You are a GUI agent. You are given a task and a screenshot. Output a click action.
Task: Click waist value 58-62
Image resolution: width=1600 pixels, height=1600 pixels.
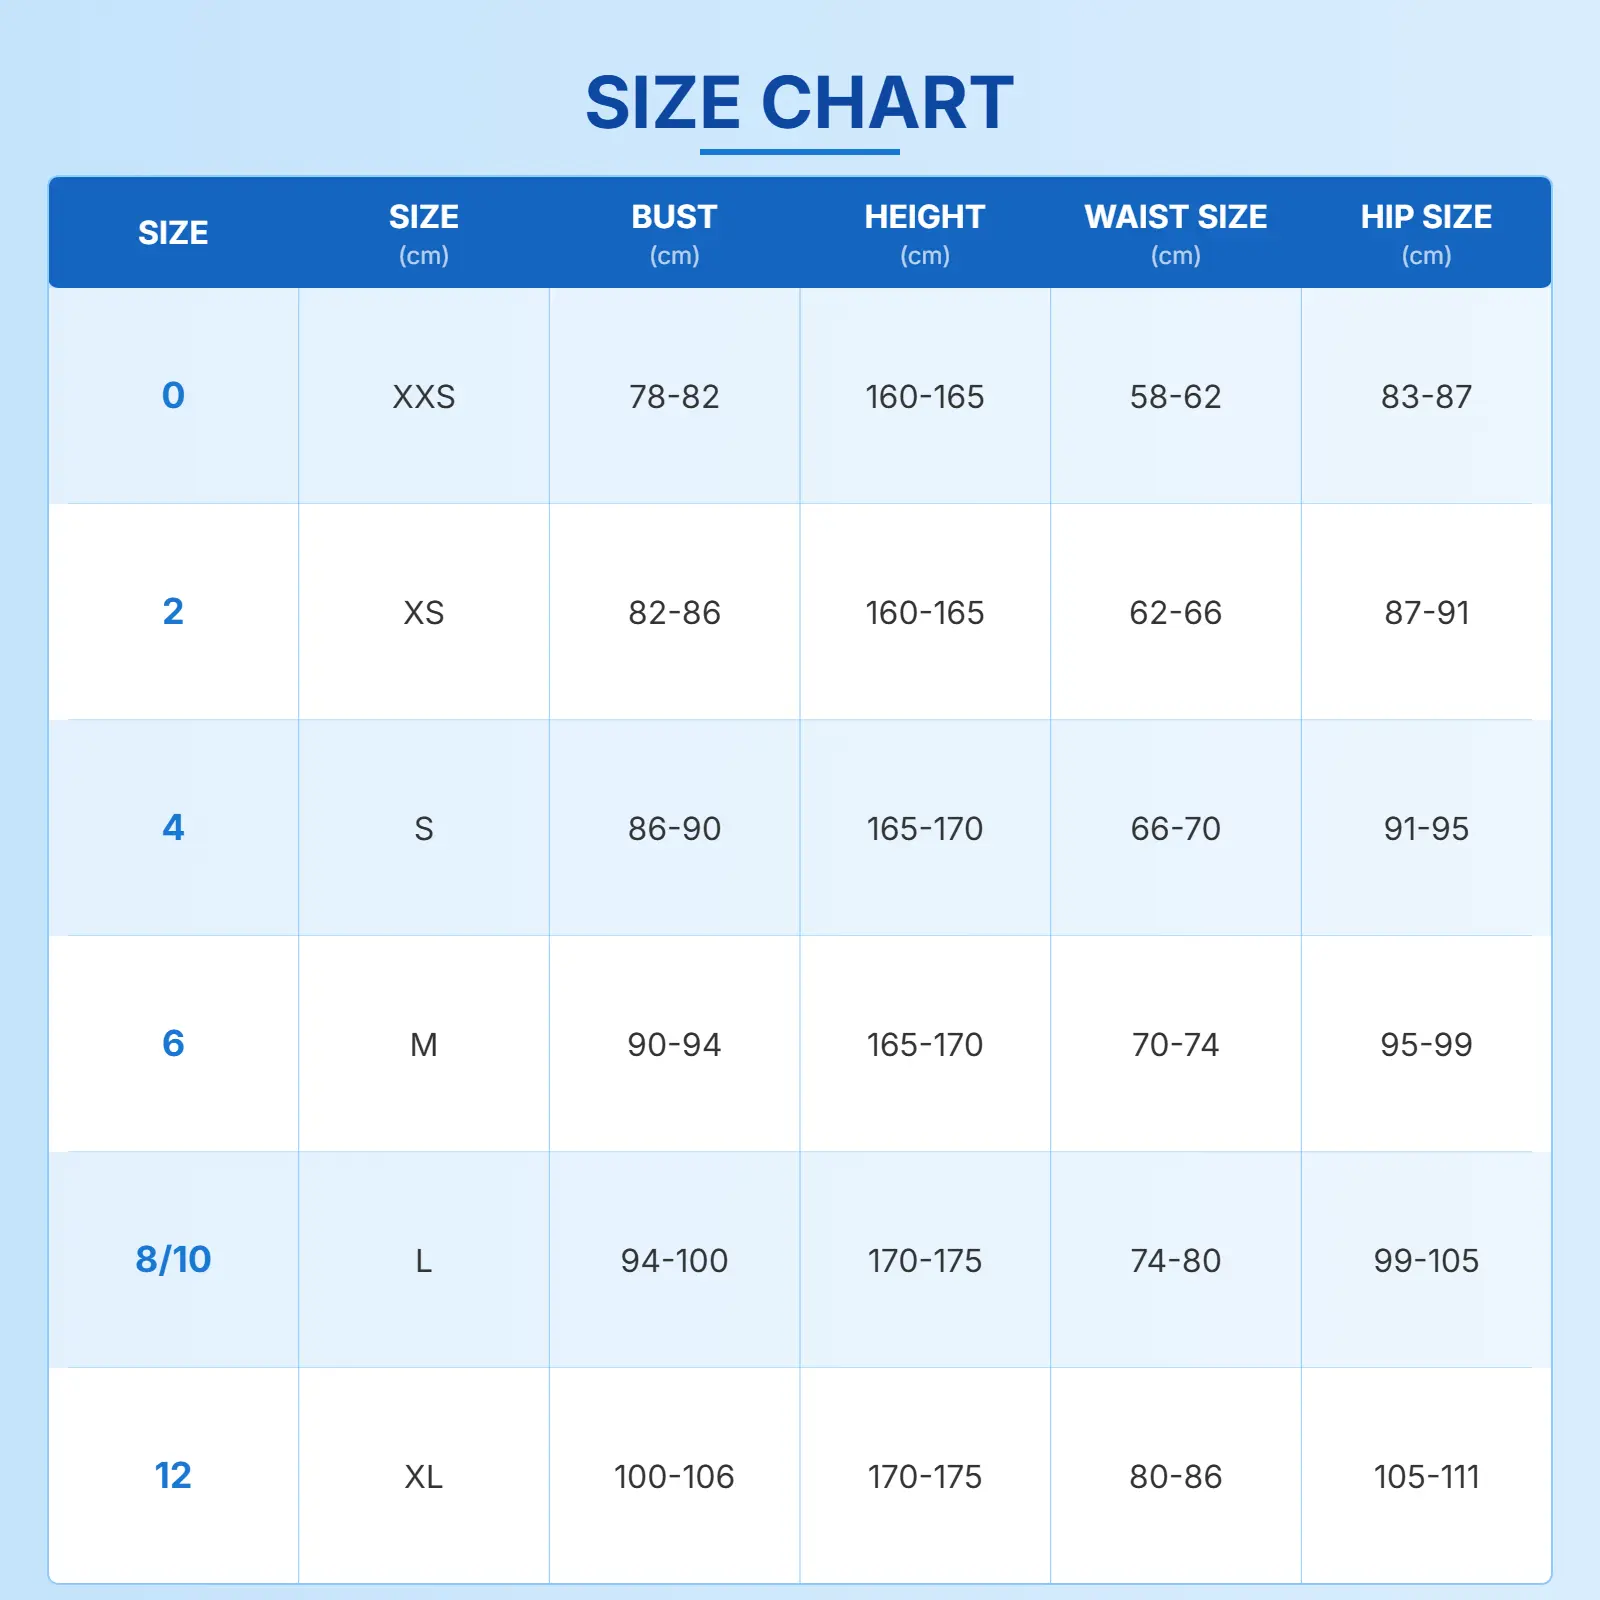[1175, 397]
